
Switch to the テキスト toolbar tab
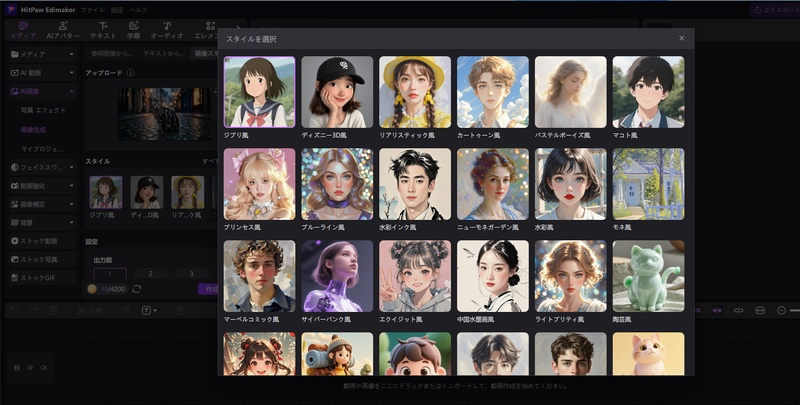(103, 30)
